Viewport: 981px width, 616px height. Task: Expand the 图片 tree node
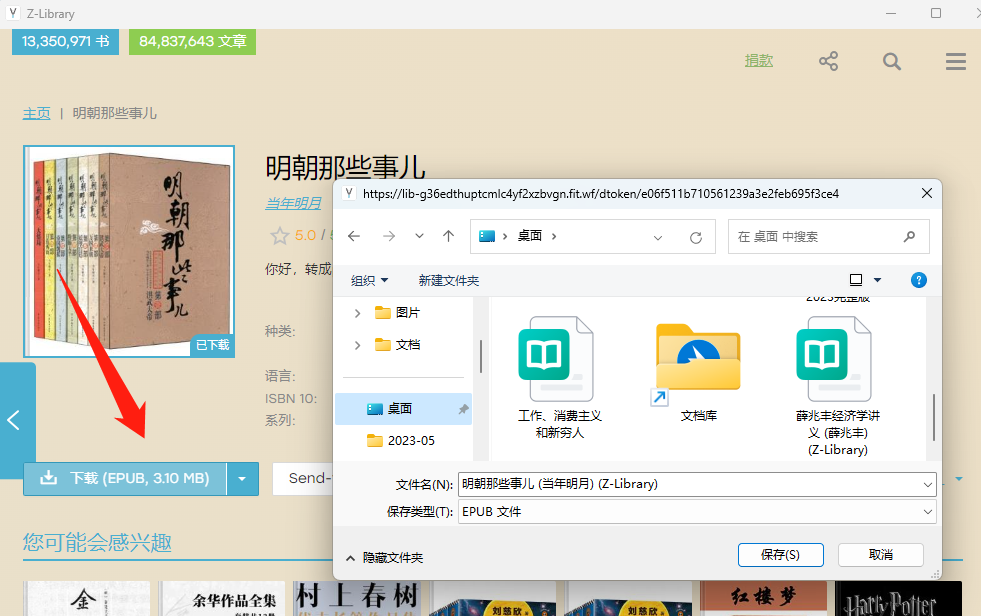(x=357, y=313)
